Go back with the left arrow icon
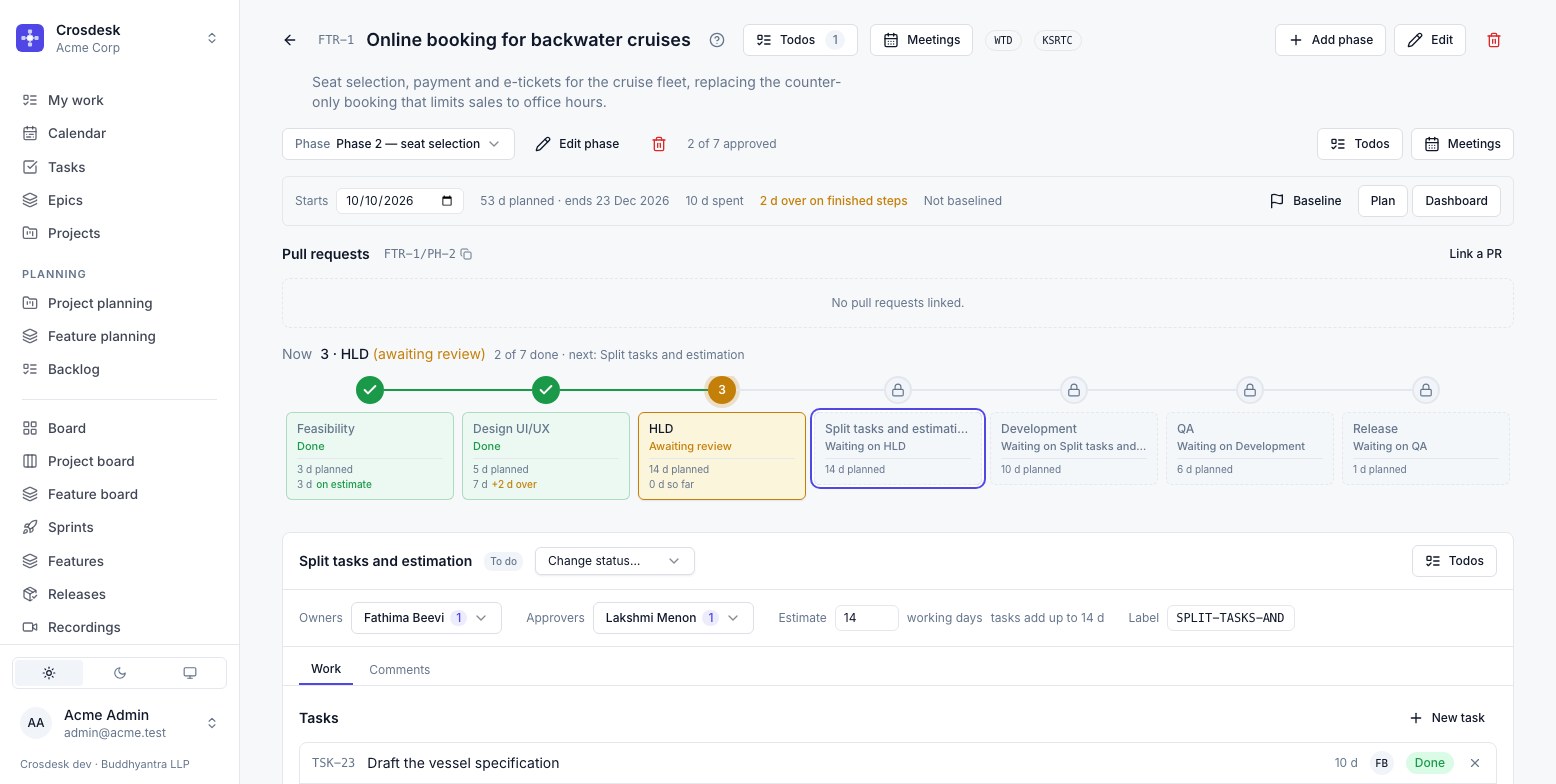Image resolution: width=1556 pixels, height=784 pixels. click(x=290, y=40)
